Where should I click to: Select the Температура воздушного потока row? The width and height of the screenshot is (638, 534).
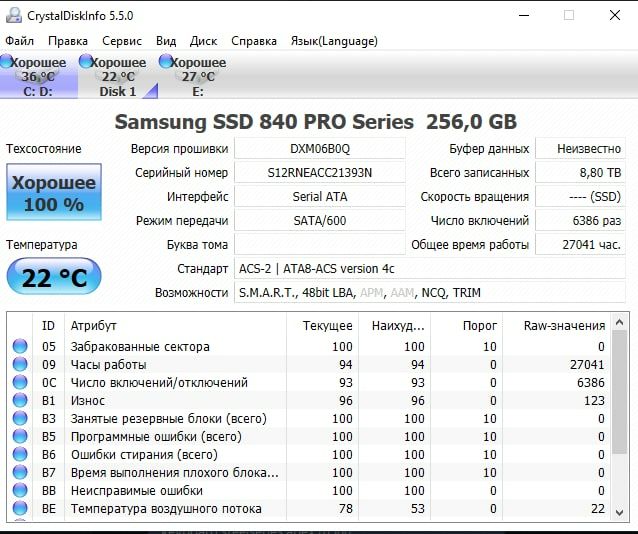pyautogui.click(x=308, y=508)
